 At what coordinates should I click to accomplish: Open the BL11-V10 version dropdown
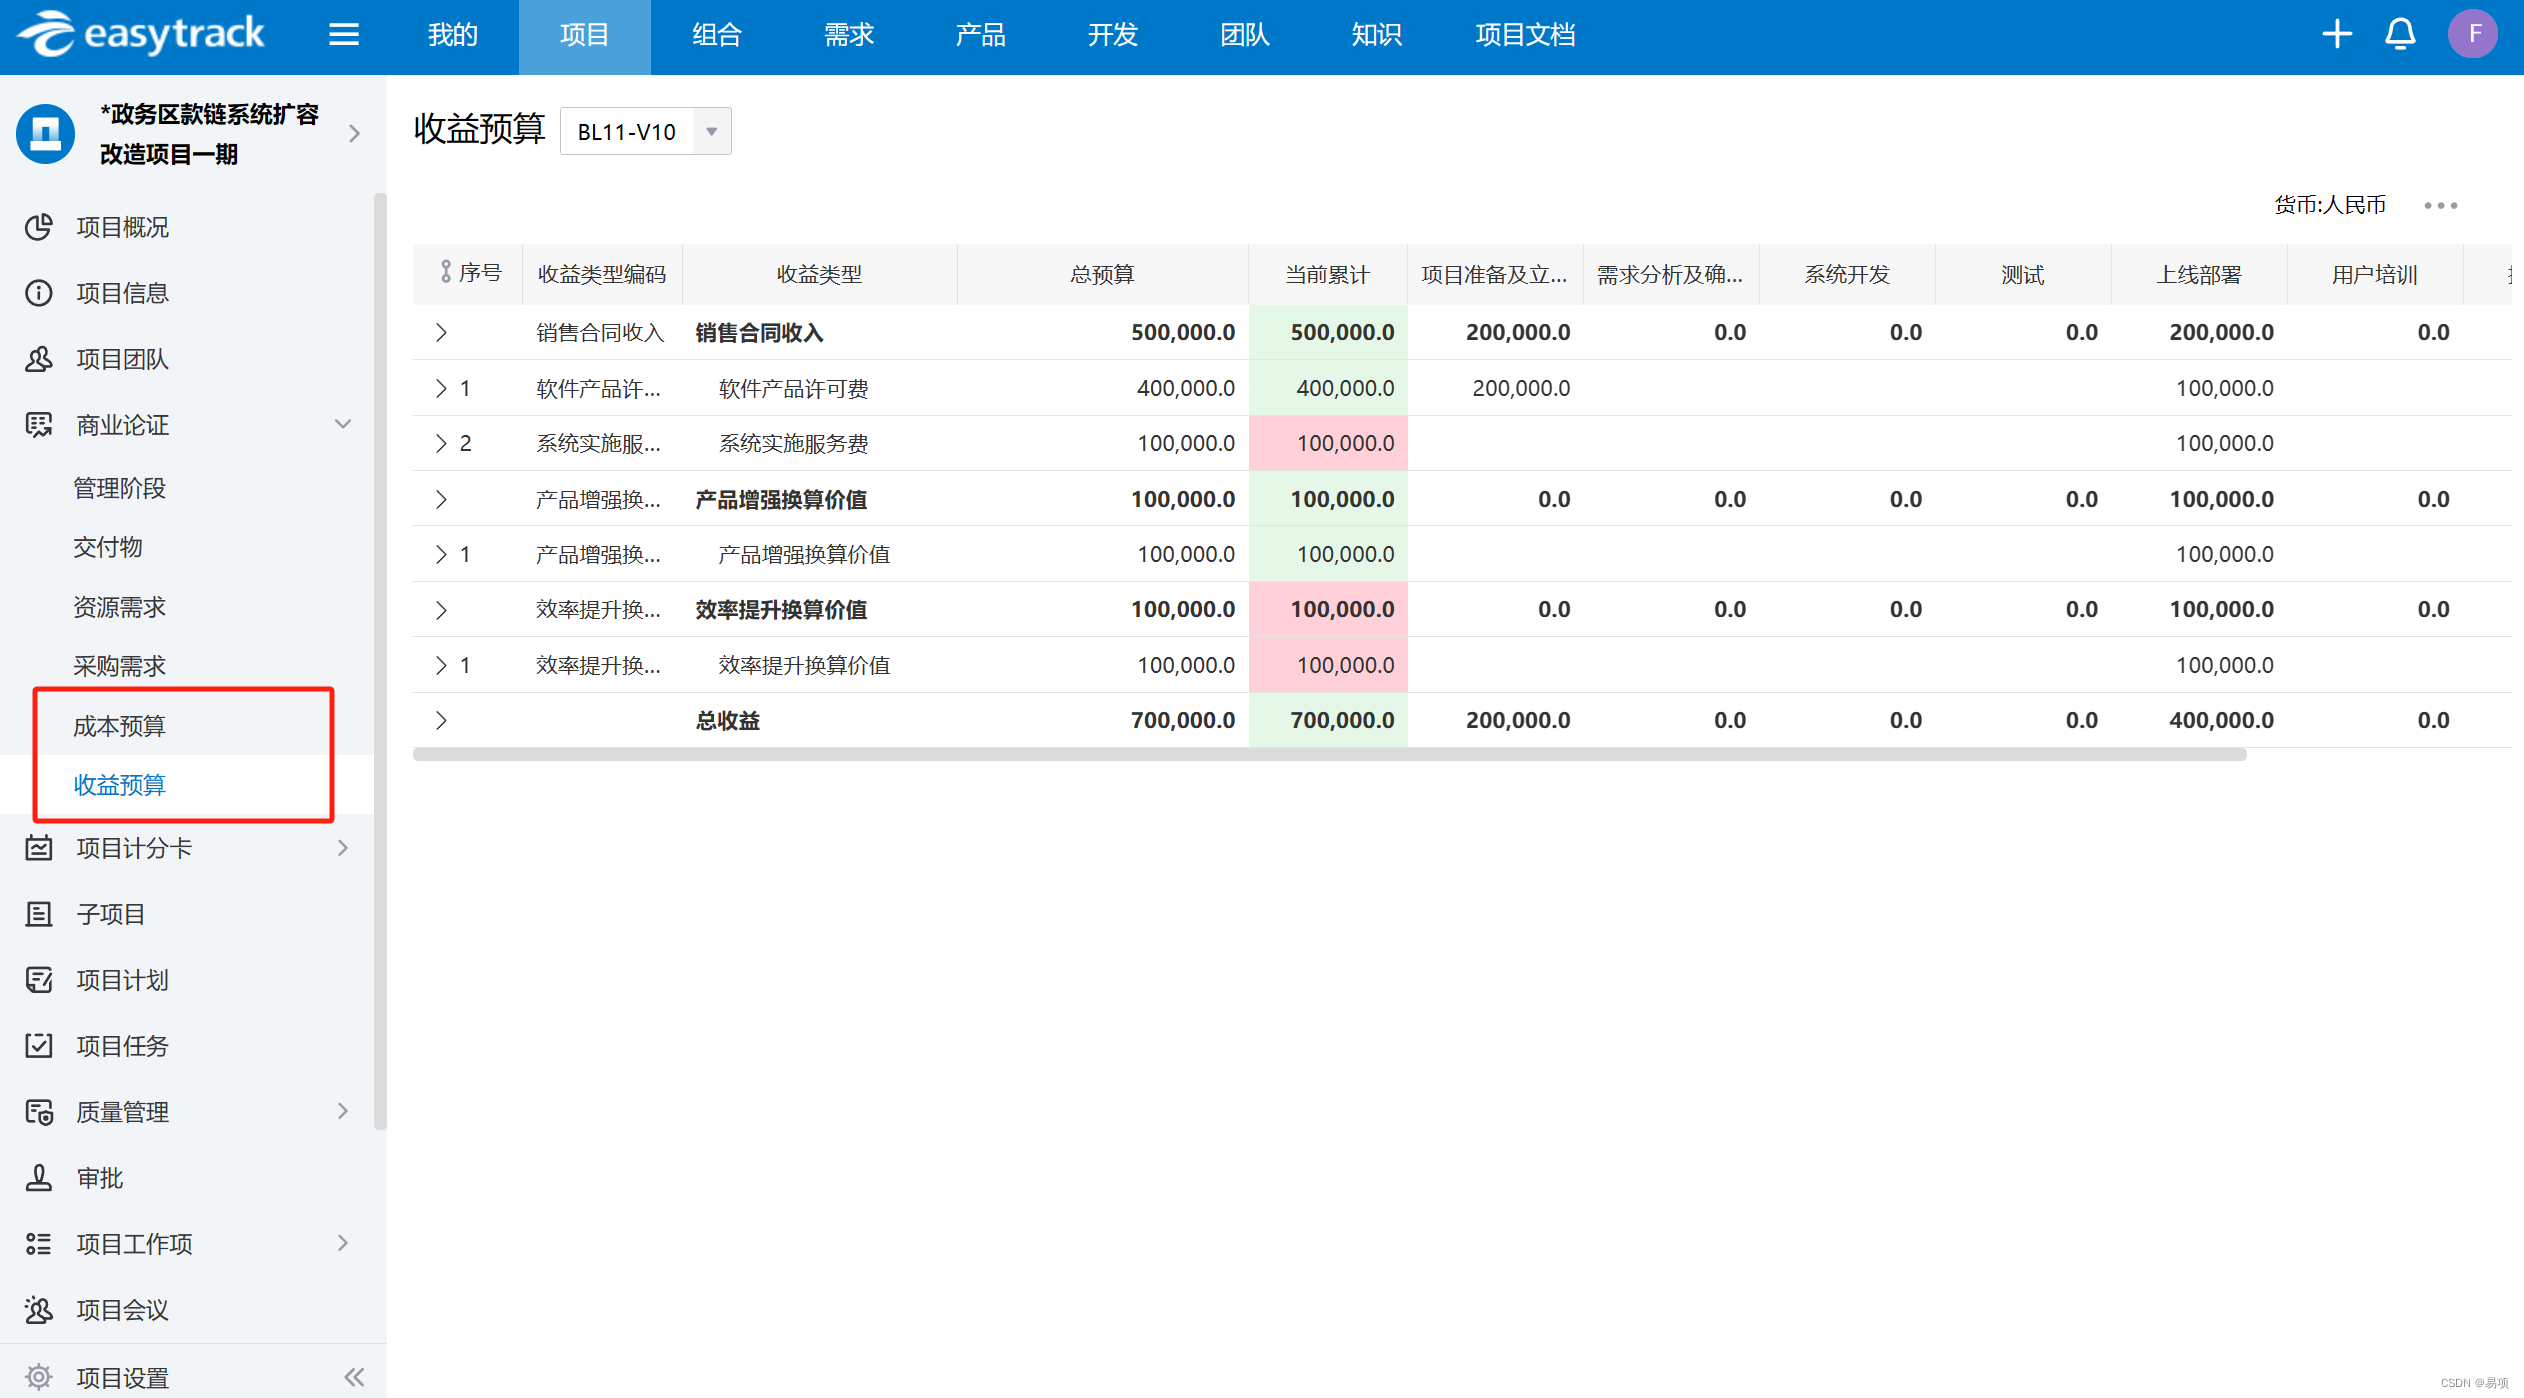pos(645,131)
